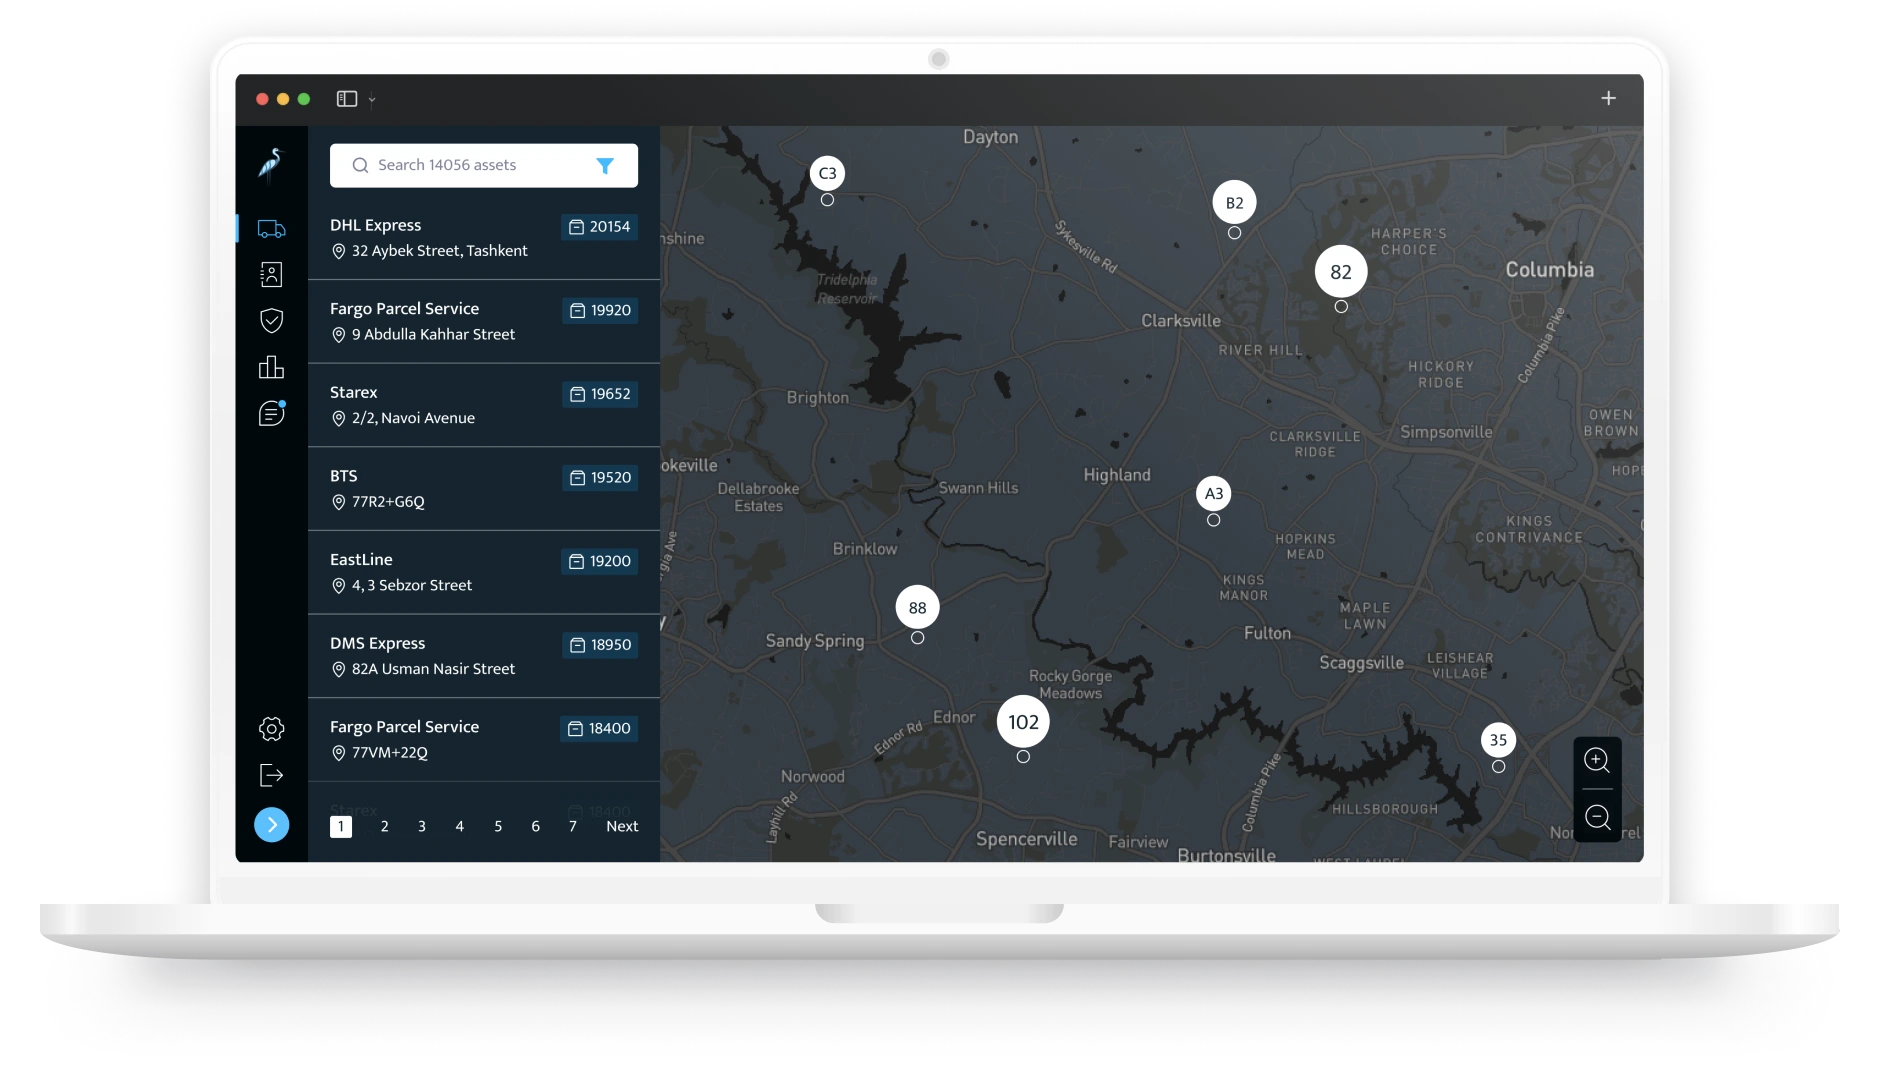Select map cluster marker 102
The height and width of the screenshot is (1076, 1879).
coord(1023,722)
